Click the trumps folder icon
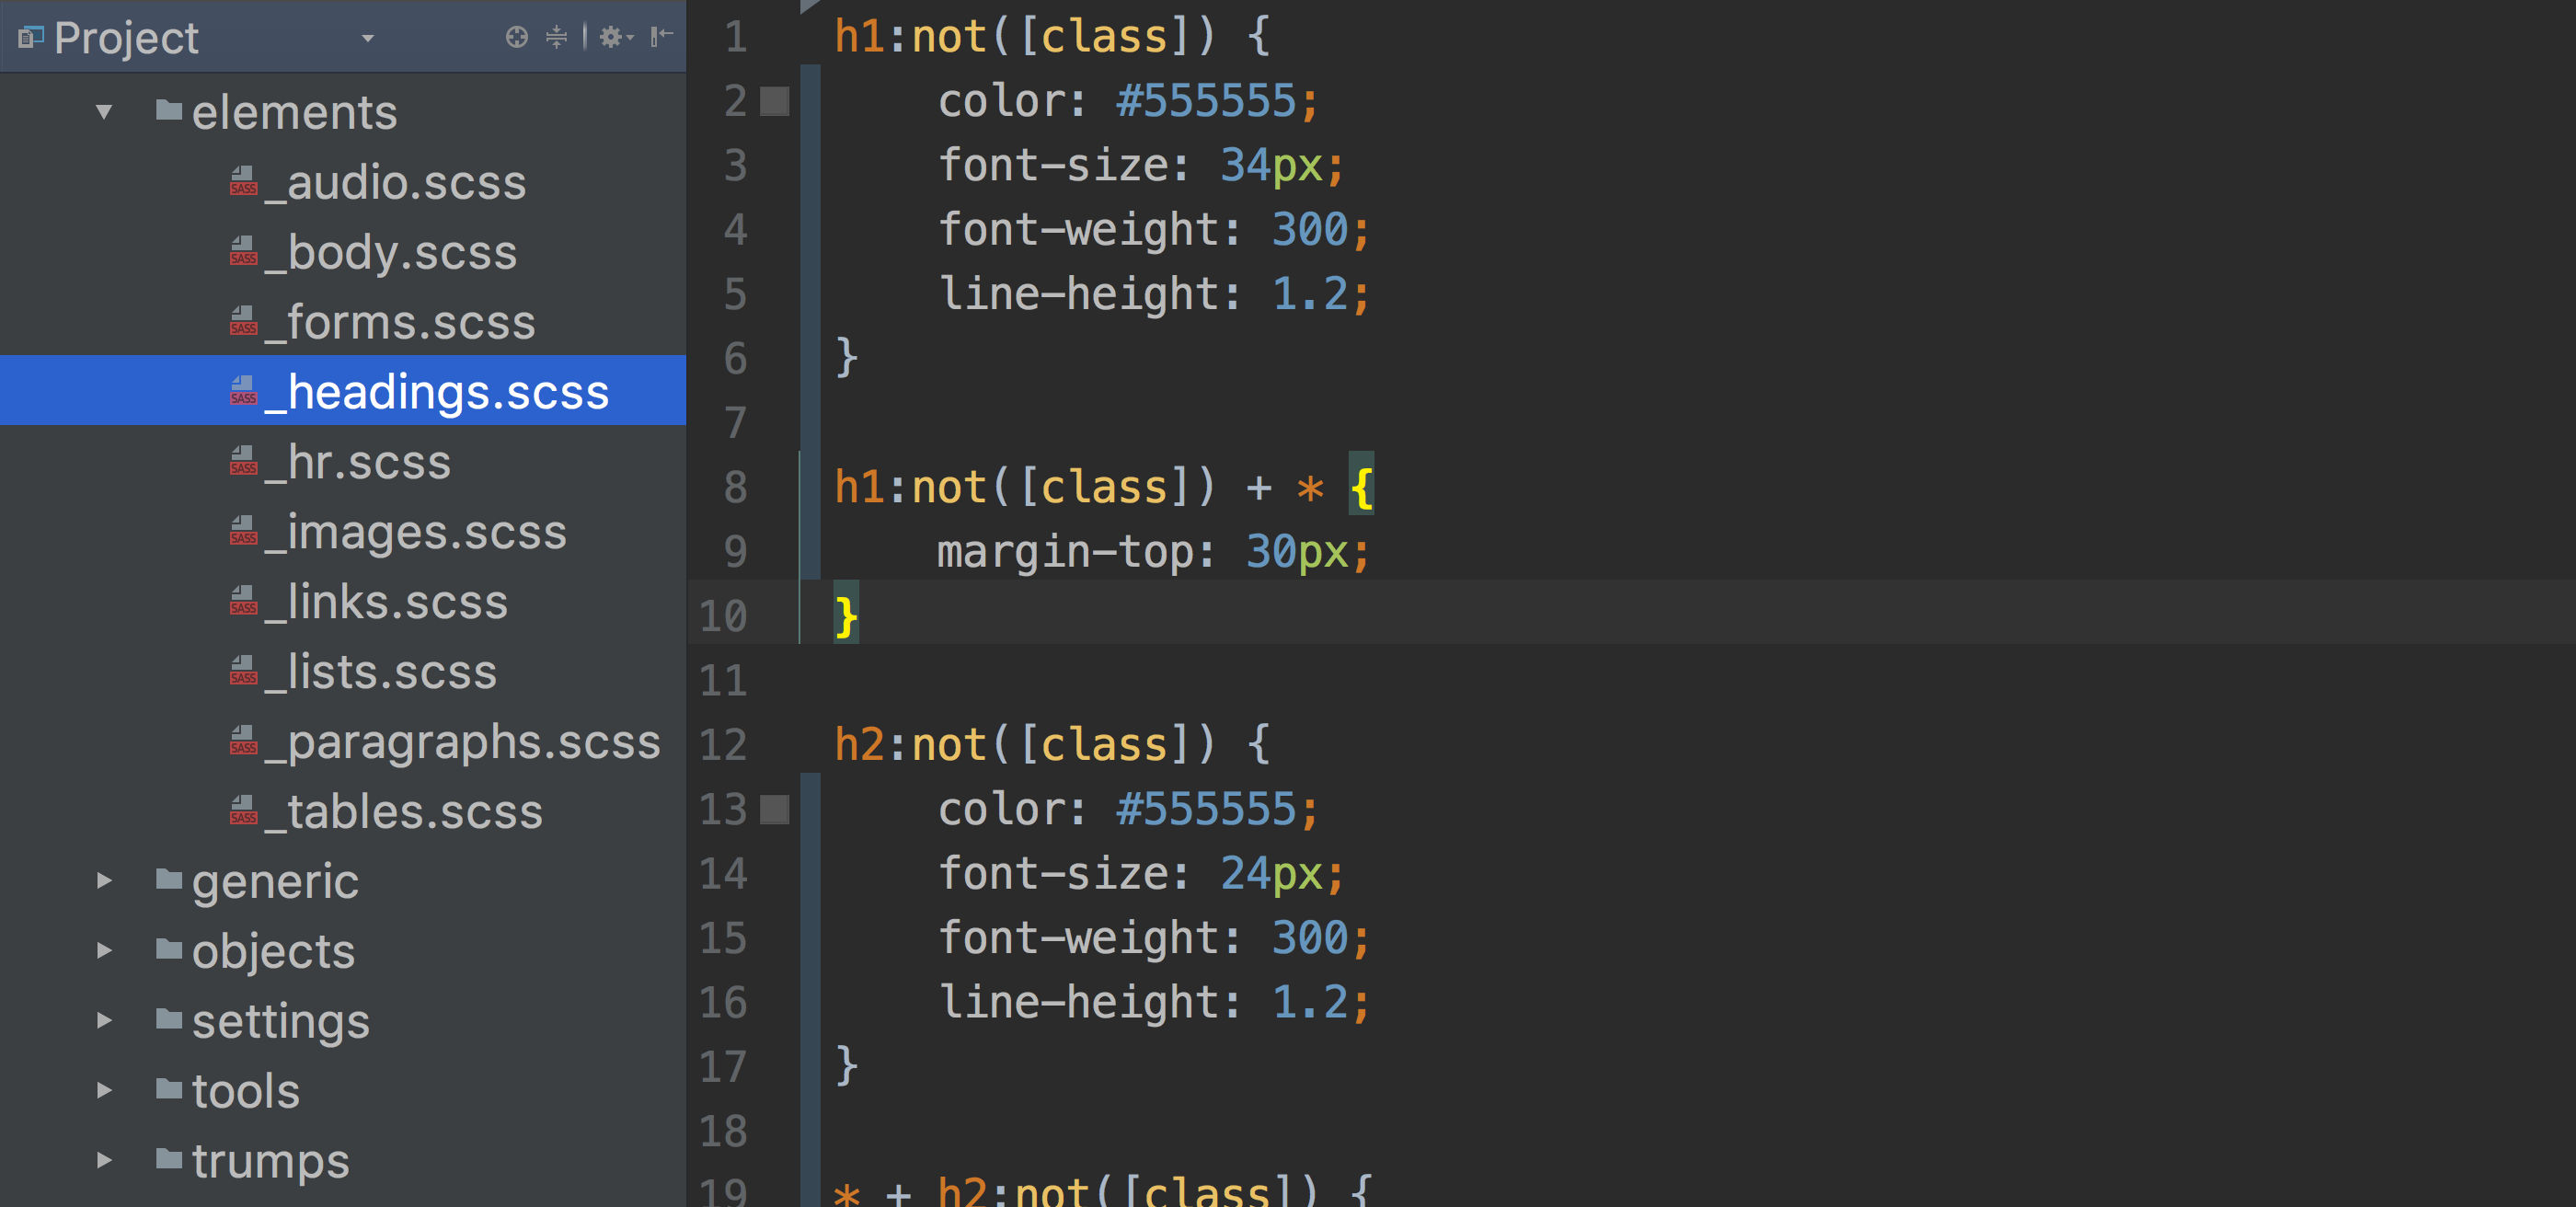 pos(169,1159)
